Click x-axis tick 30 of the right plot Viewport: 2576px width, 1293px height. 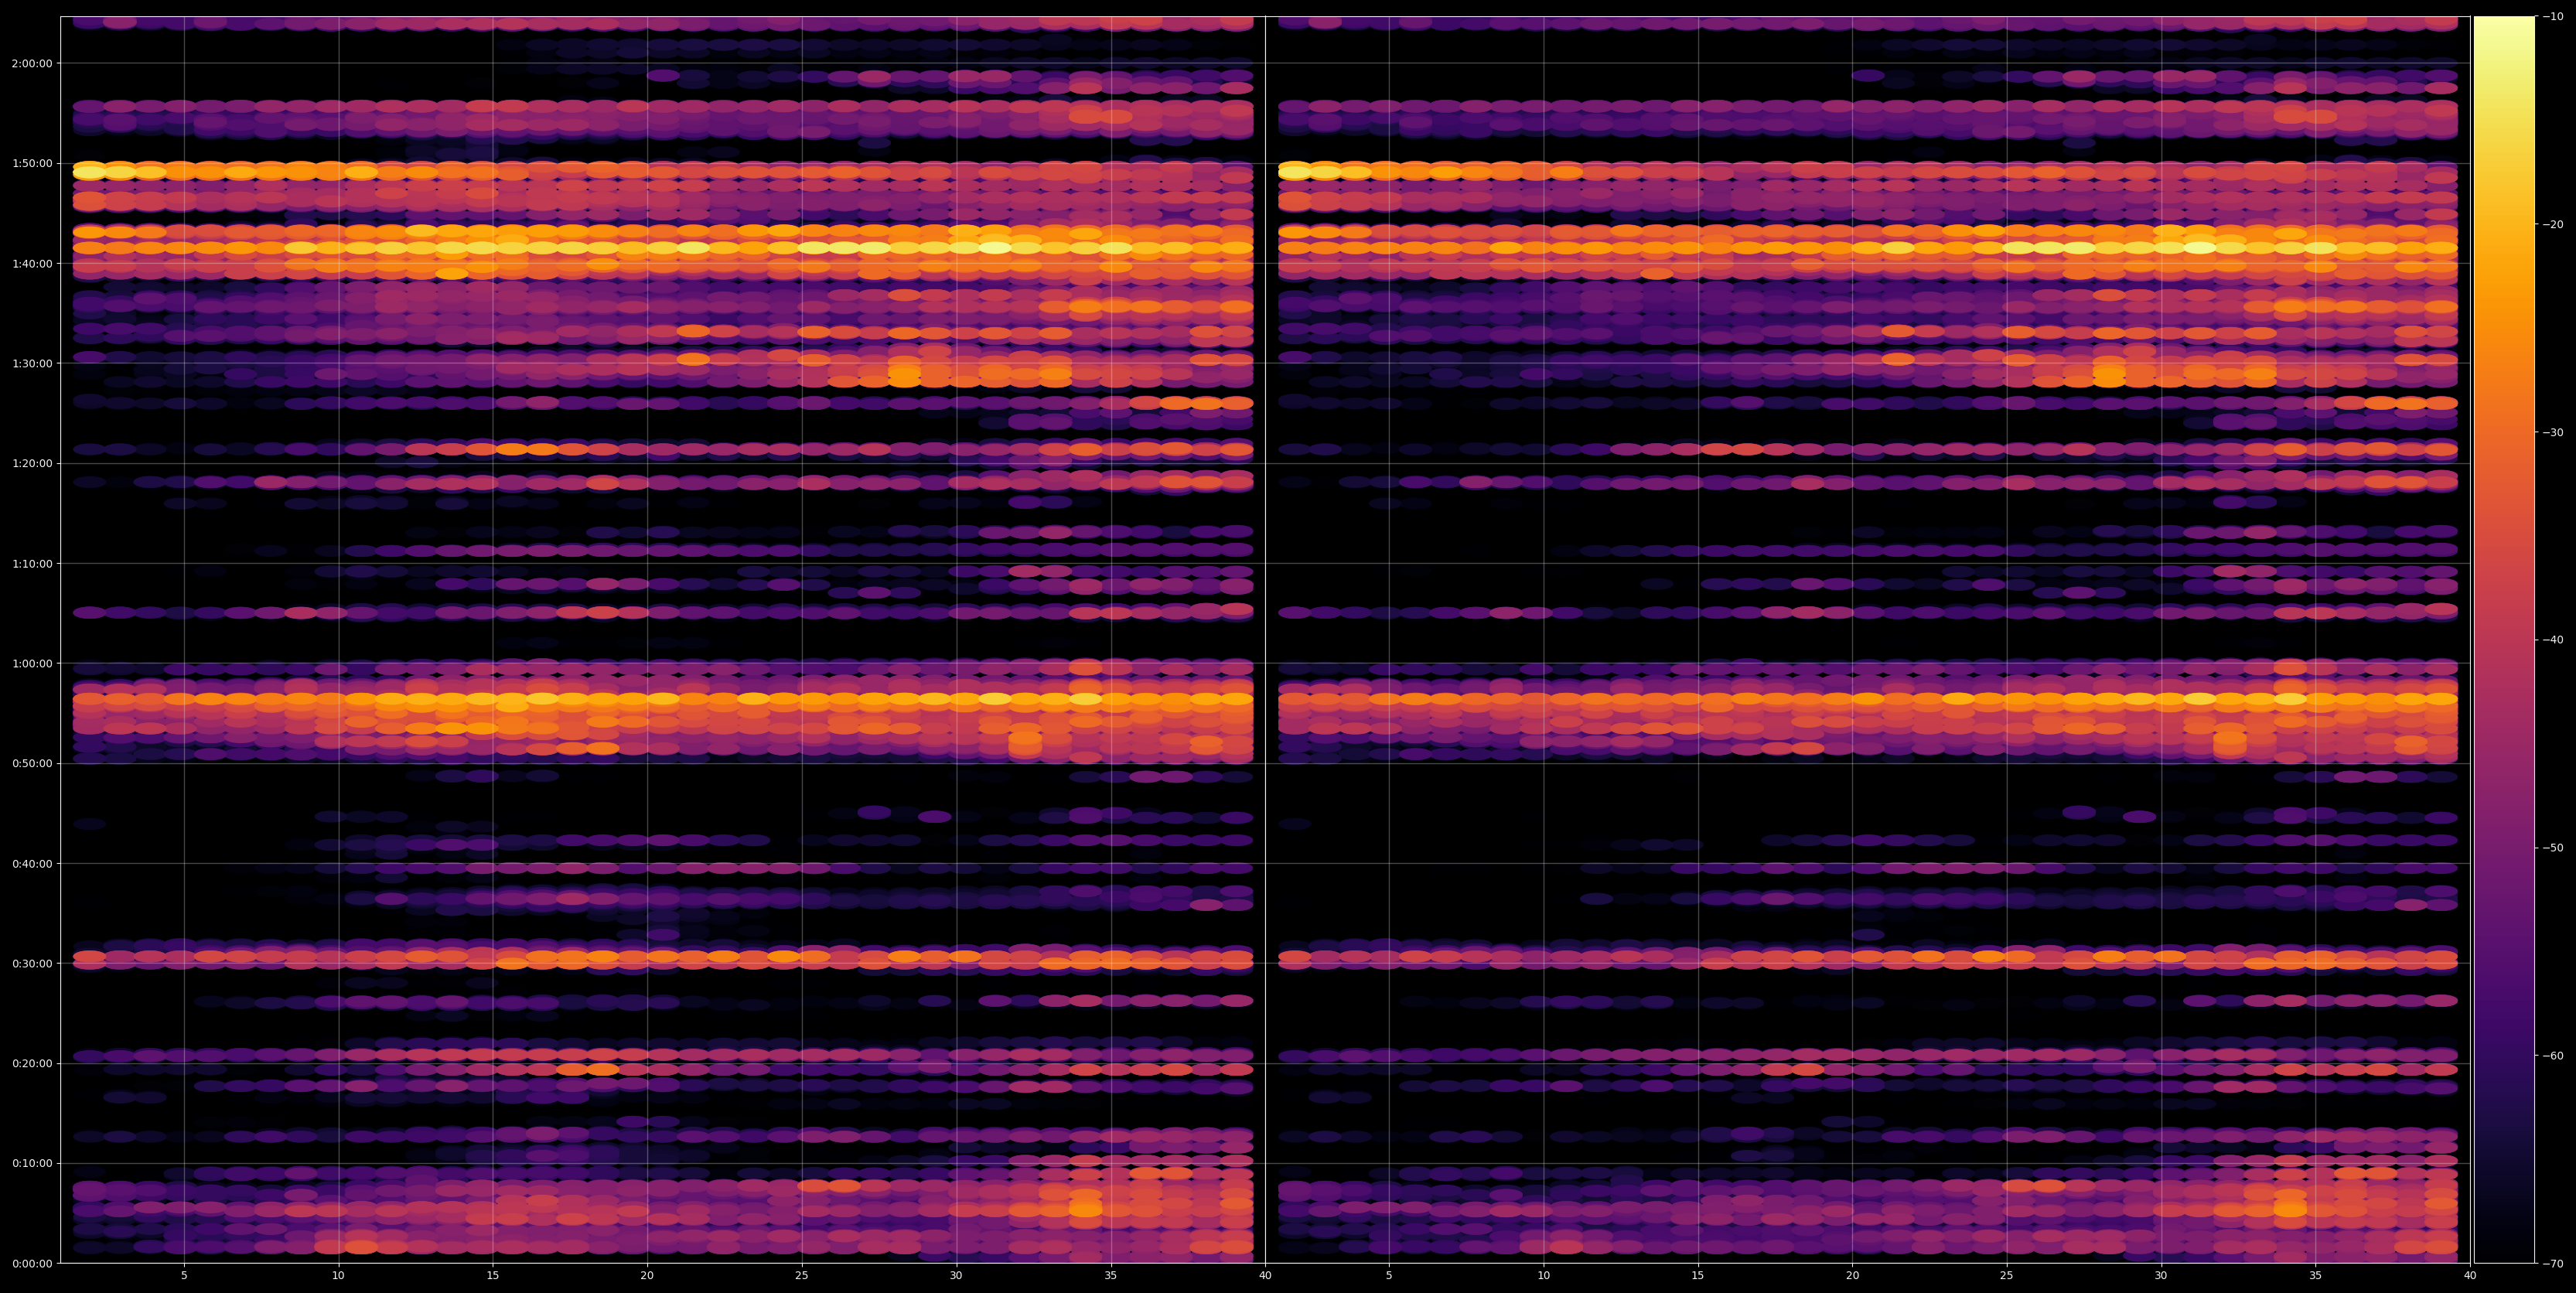click(x=2161, y=1276)
